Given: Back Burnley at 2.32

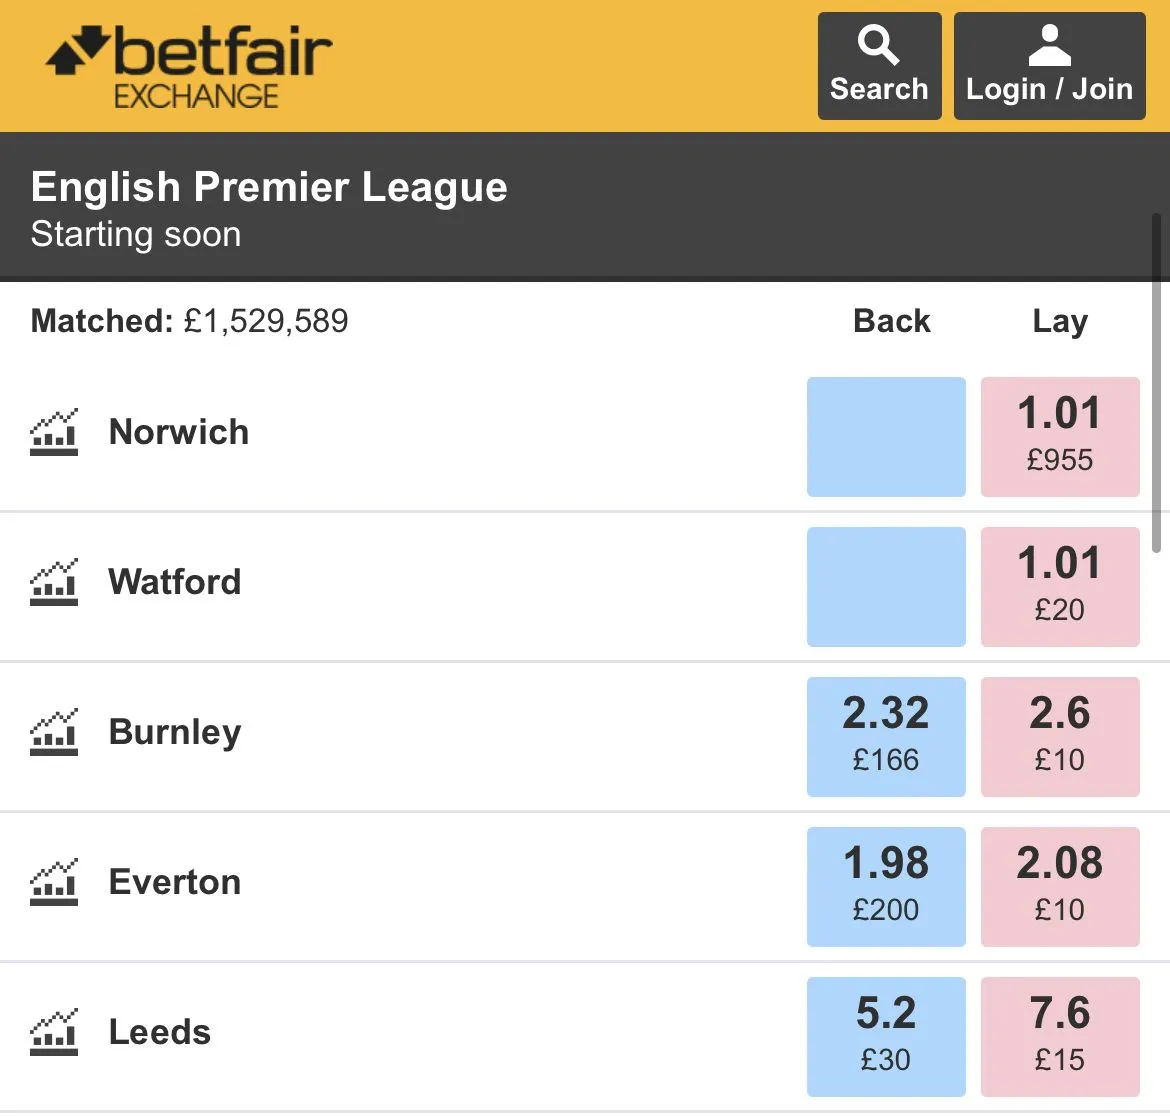Looking at the screenshot, I should [x=886, y=737].
